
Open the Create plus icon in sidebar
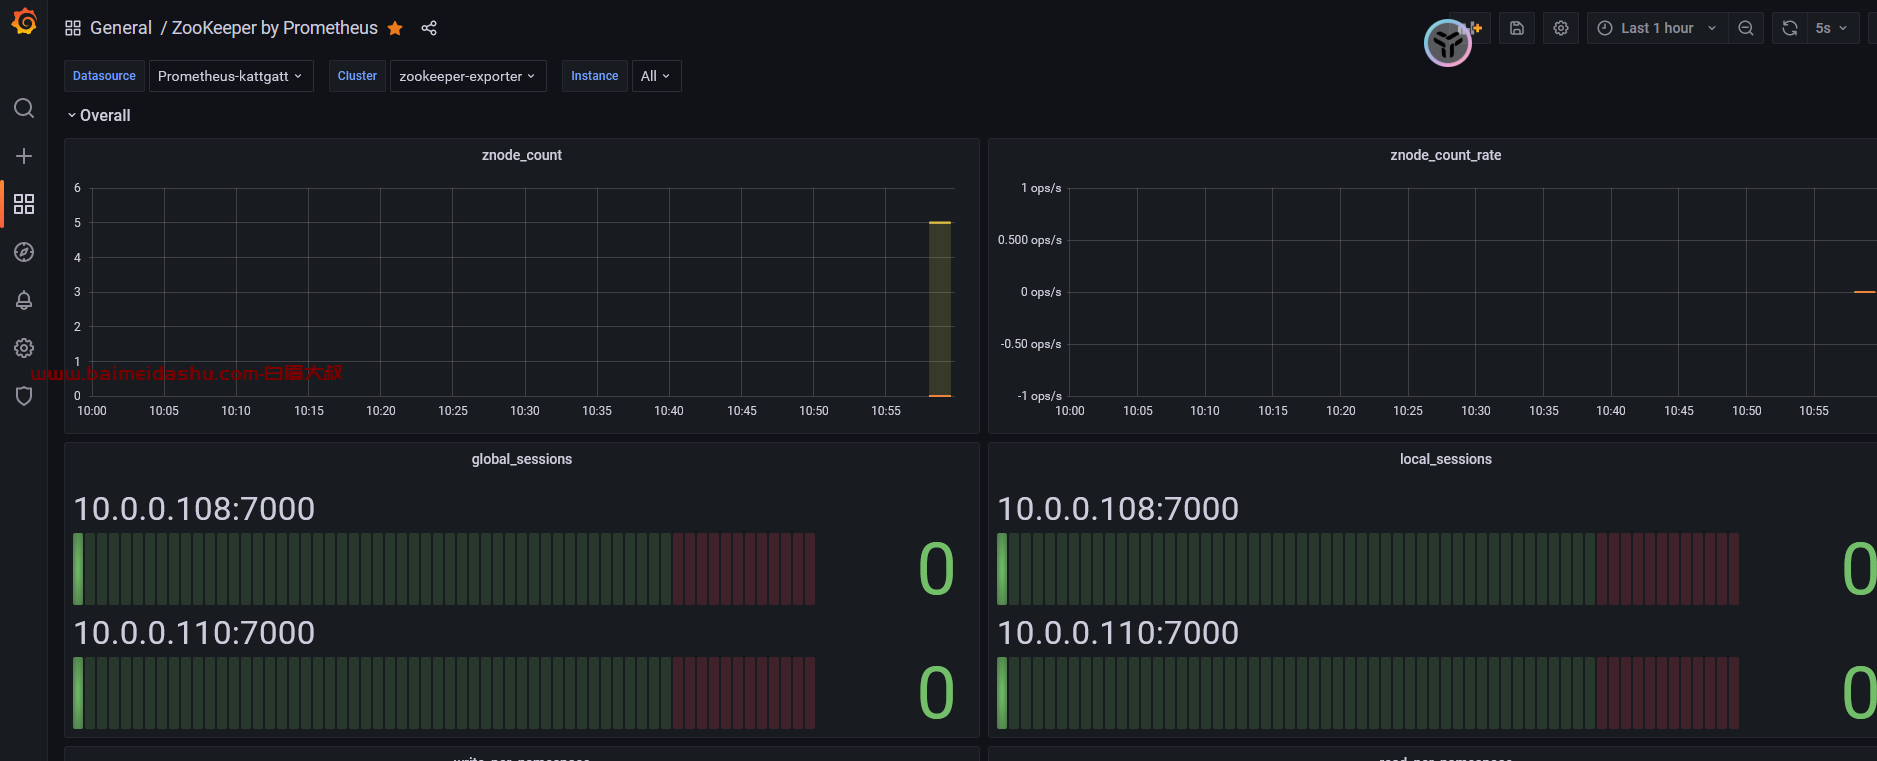tap(24, 156)
